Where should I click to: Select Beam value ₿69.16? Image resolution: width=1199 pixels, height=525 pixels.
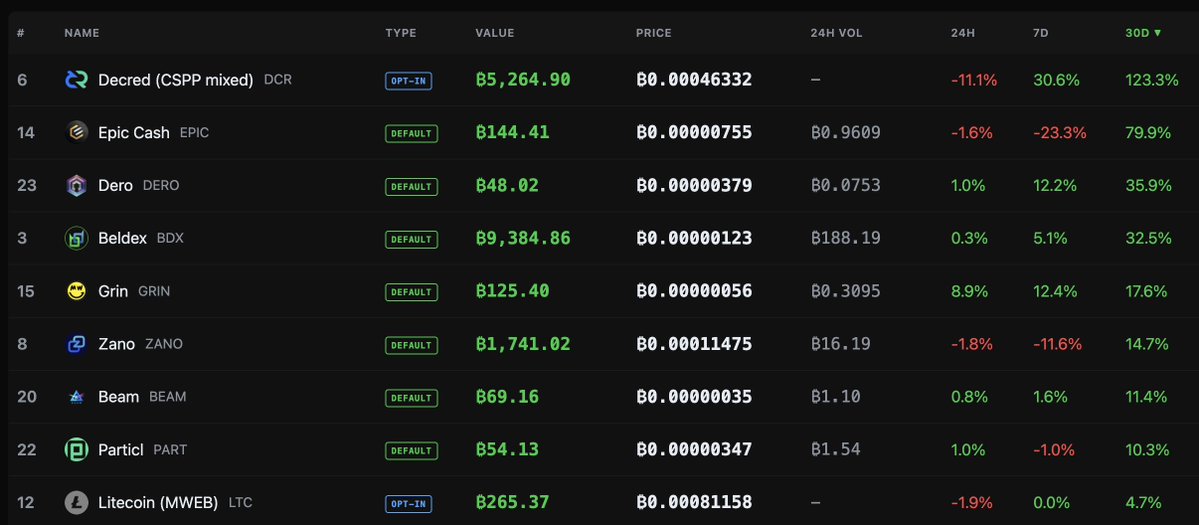click(x=507, y=397)
